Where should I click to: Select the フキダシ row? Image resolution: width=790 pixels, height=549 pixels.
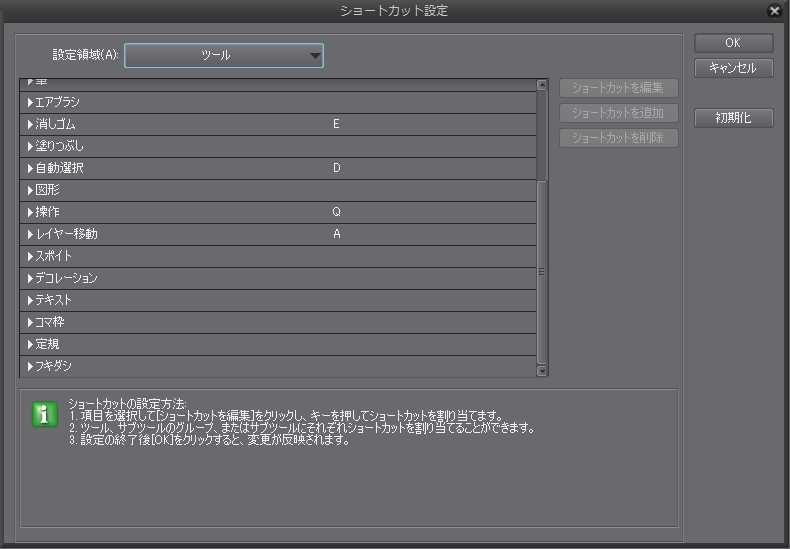coord(278,366)
